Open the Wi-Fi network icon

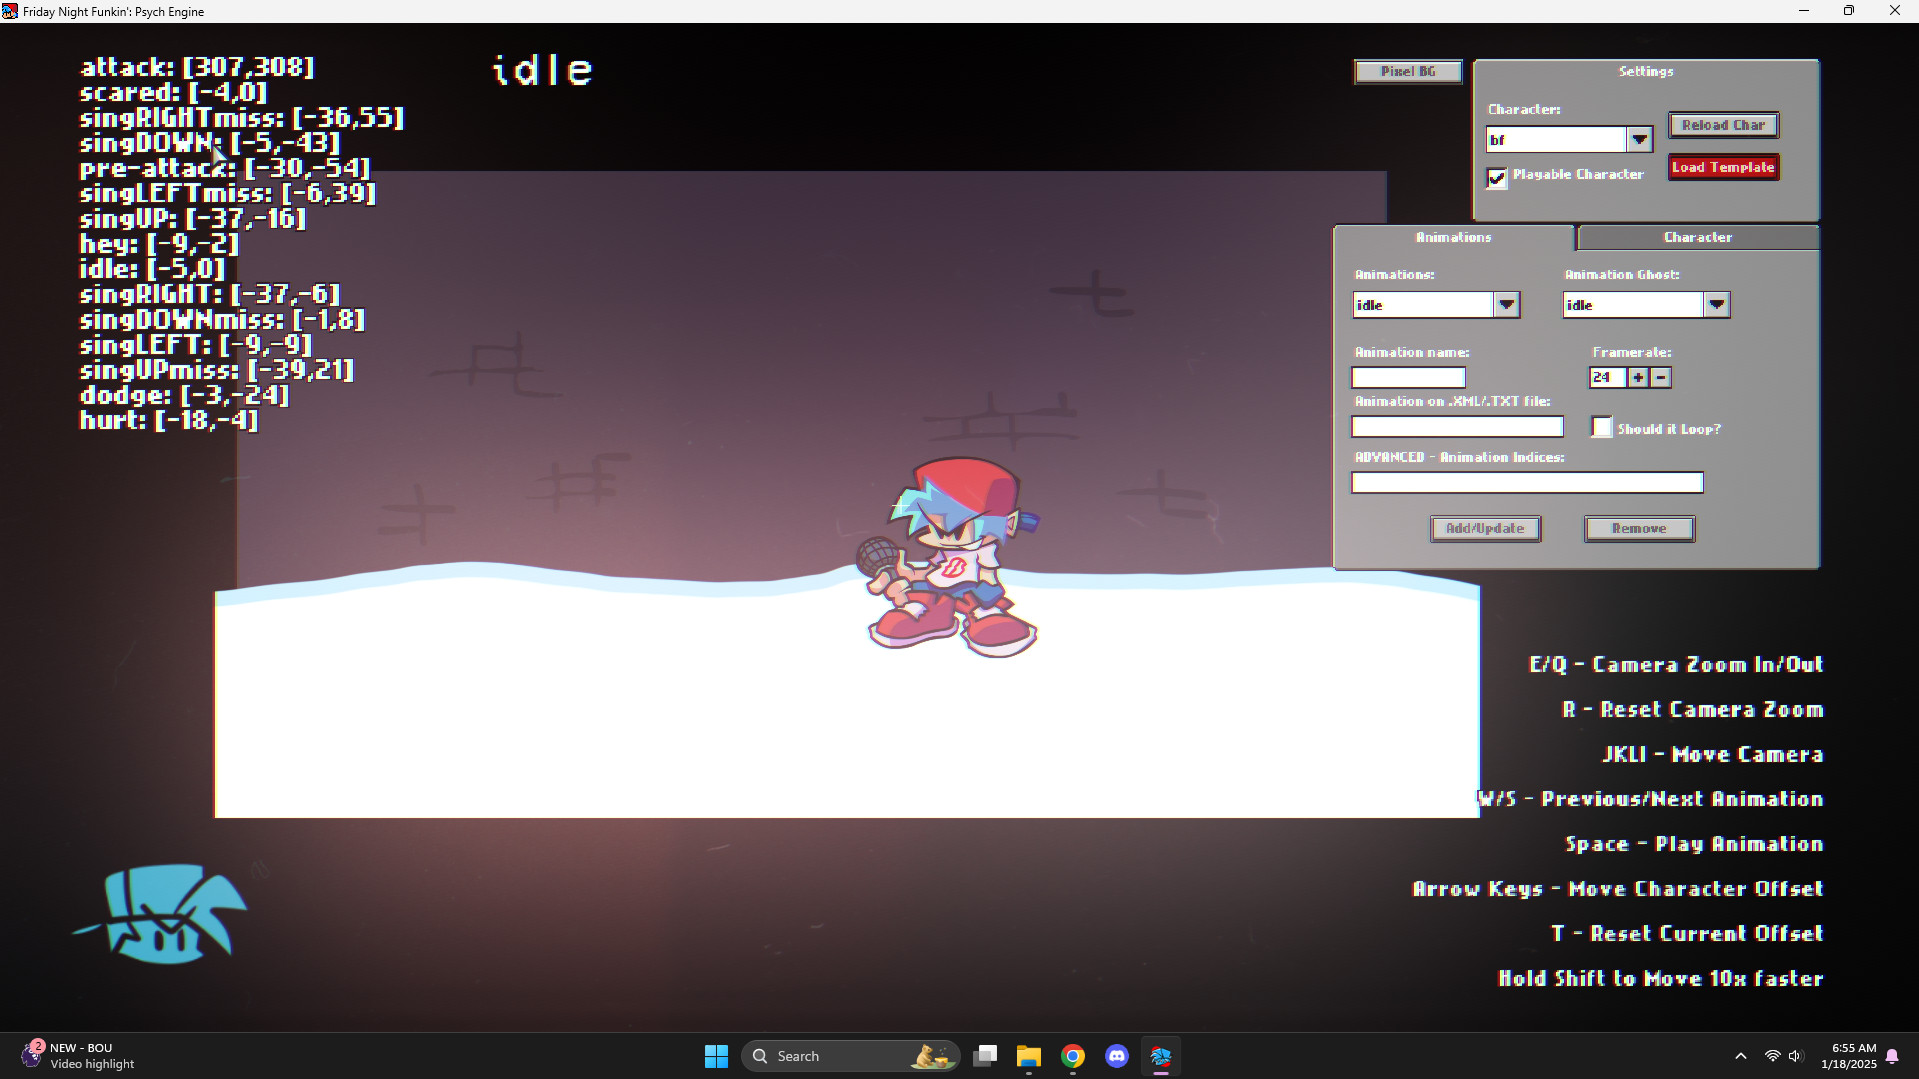point(1772,1056)
